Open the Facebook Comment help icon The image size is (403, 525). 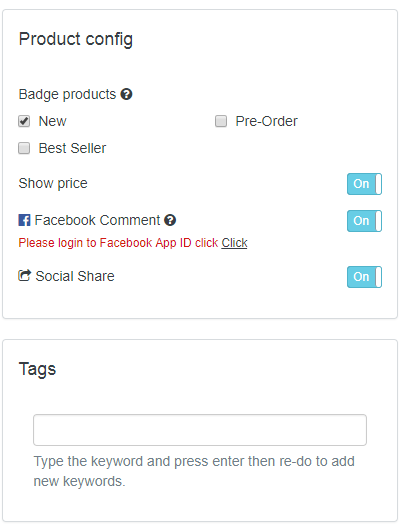coord(170,220)
